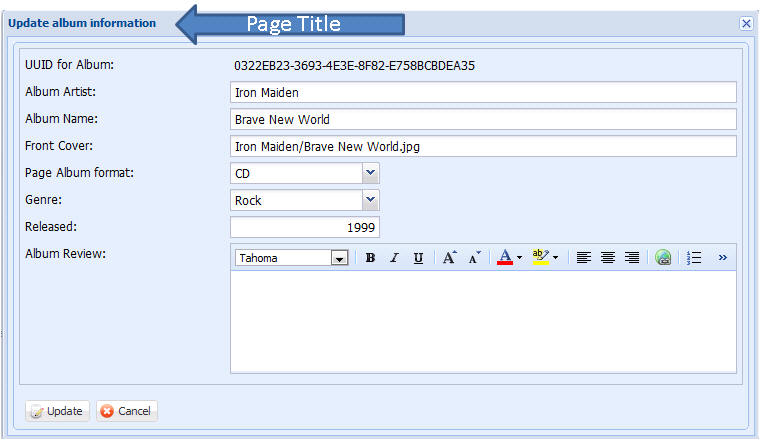Click the 'Genre:' label
The image size is (760, 440).
click(44, 200)
